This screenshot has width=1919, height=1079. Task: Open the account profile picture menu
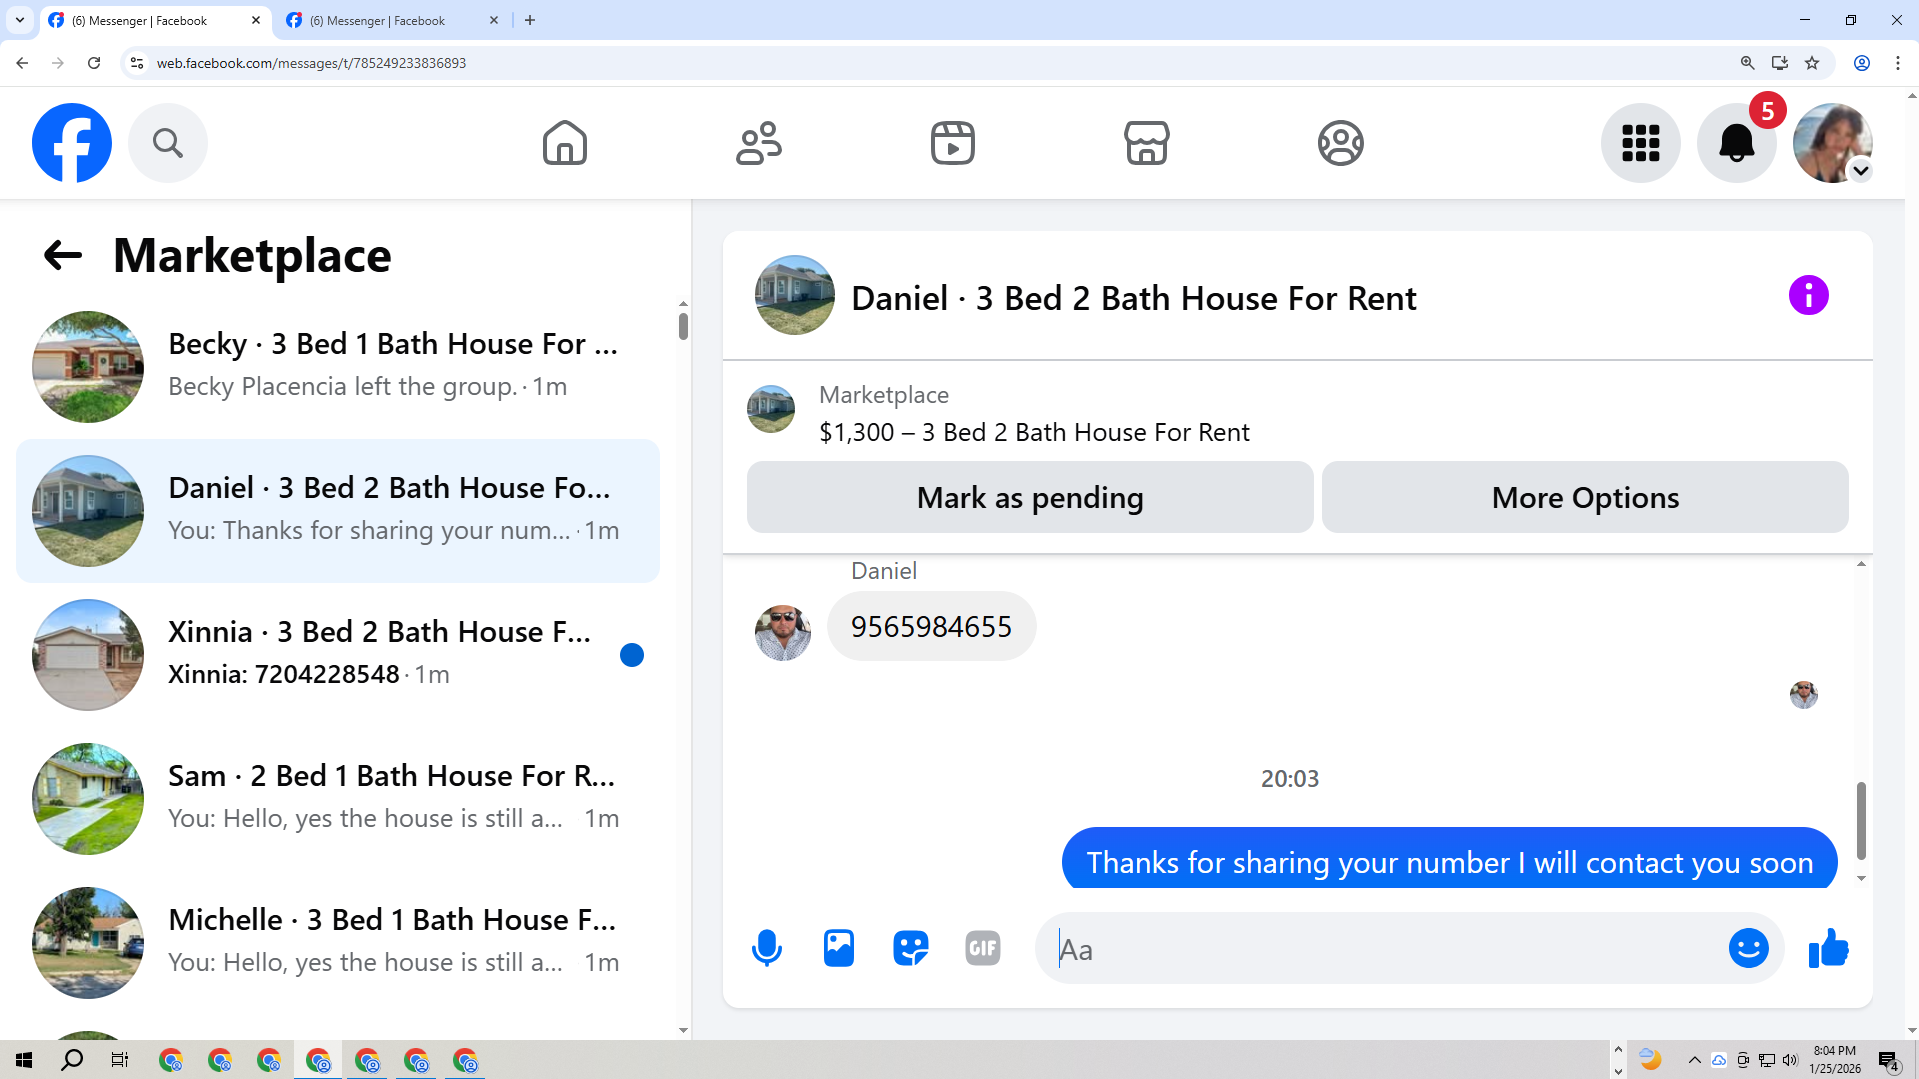pos(1833,143)
